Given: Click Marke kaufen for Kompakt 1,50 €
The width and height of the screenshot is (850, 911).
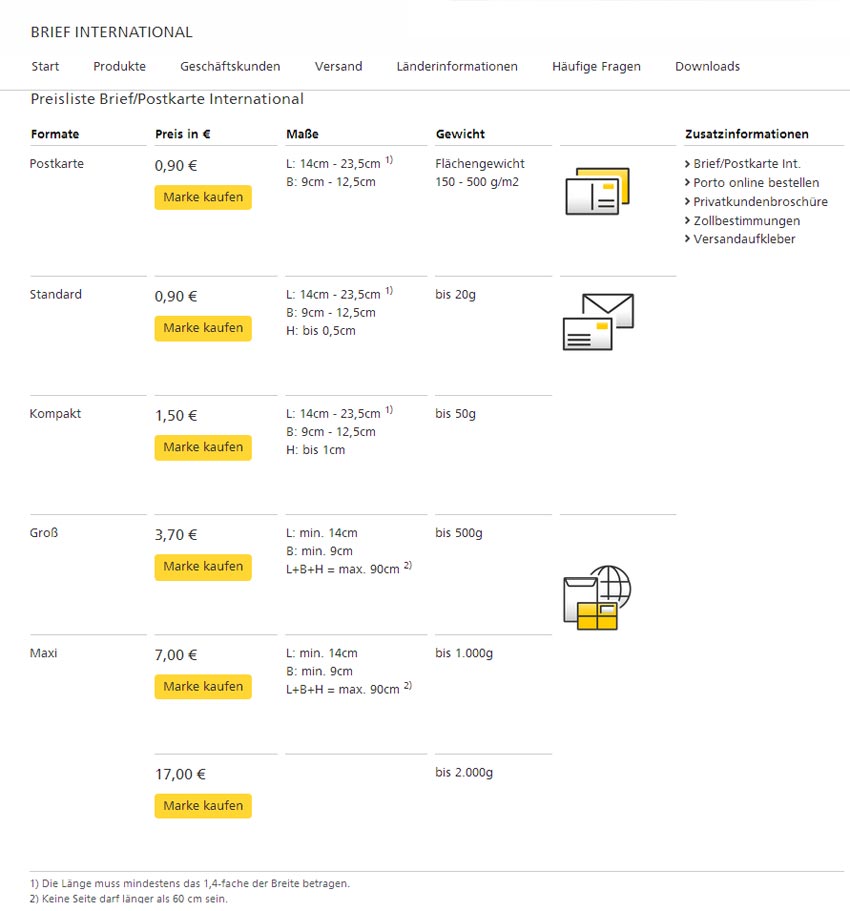Looking at the screenshot, I should (x=203, y=447).
